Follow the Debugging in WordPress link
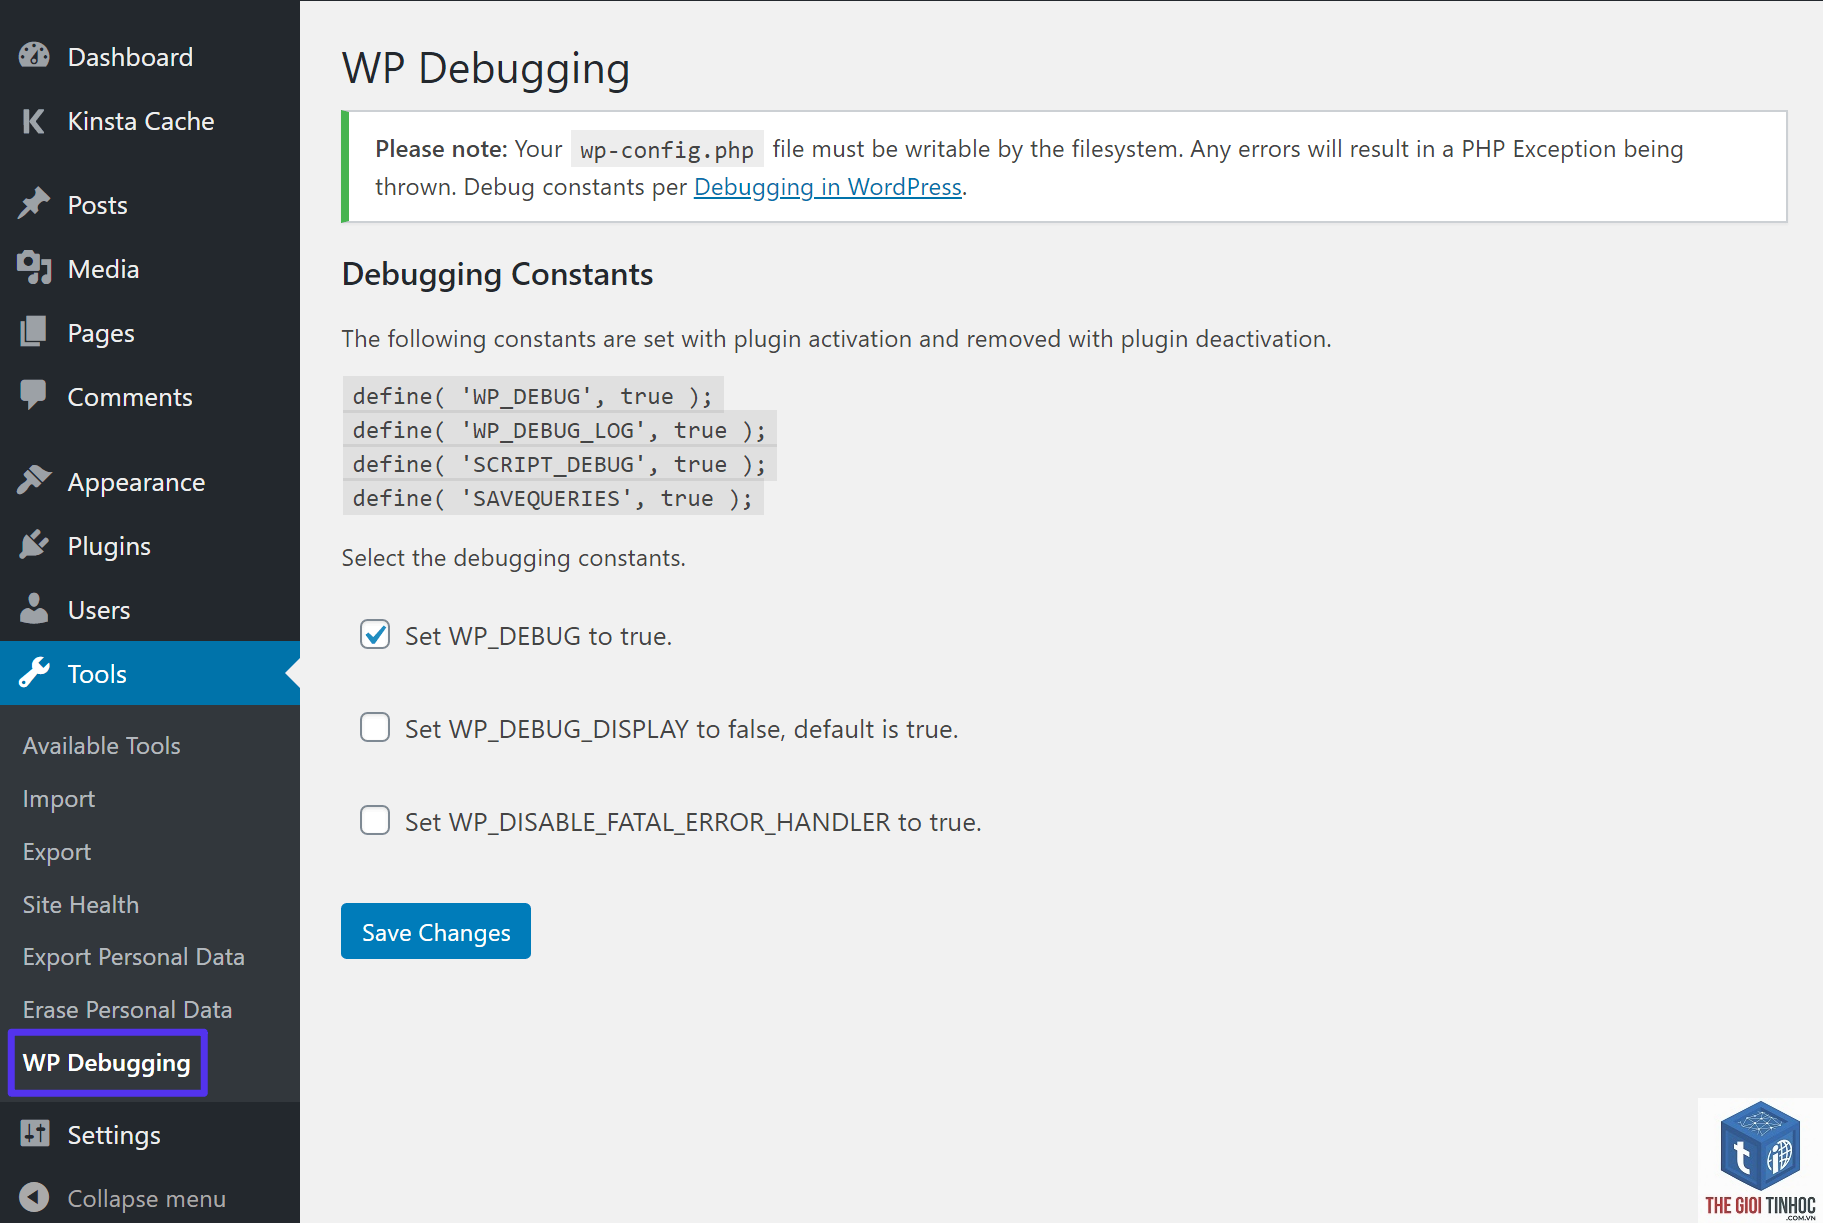This screenshot has height=1223, width=1823. coord(828,187)
